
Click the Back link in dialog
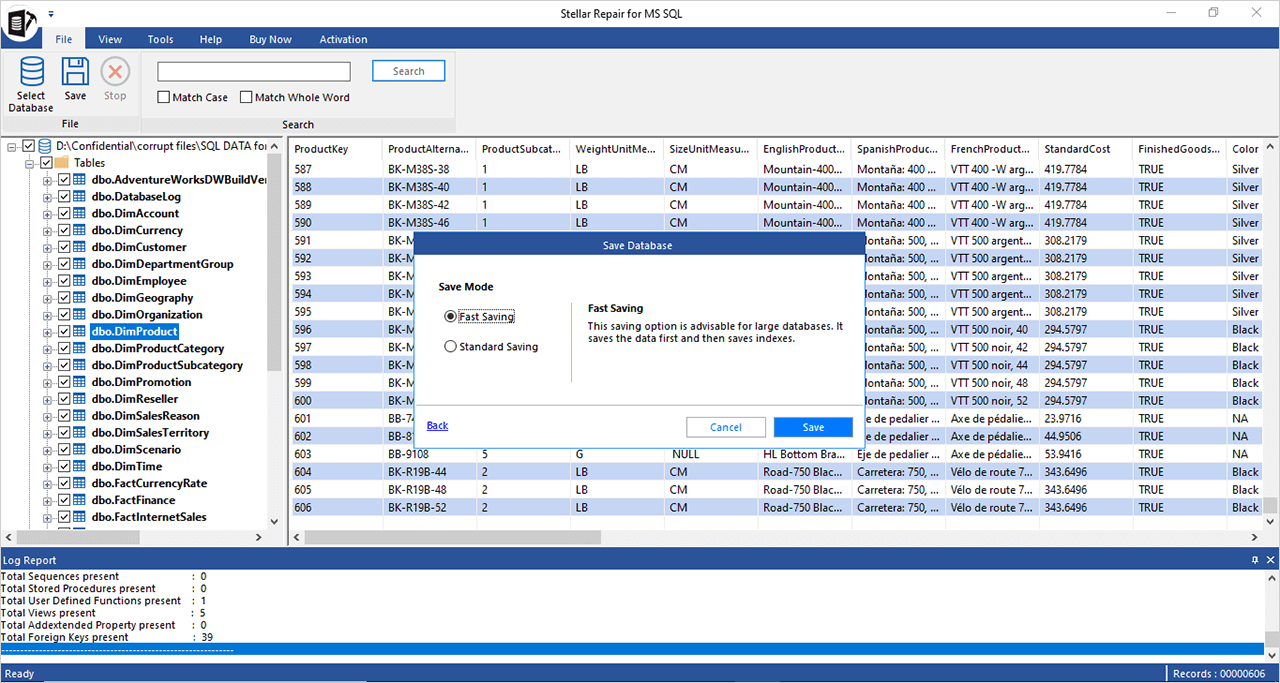(437, 426)
